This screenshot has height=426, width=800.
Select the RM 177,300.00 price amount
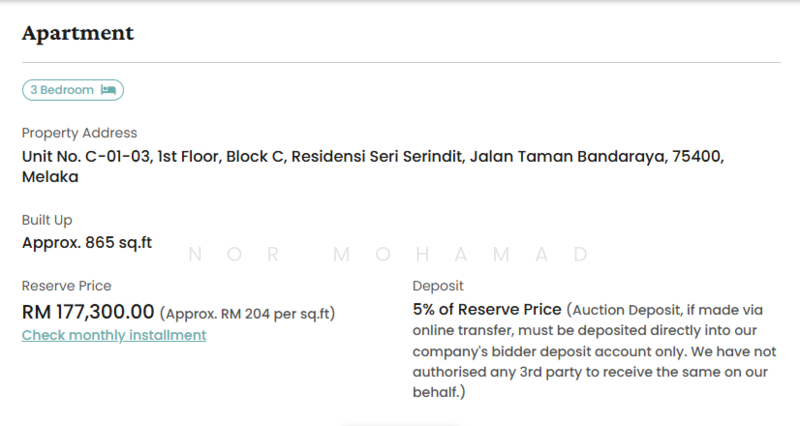(x=88, y=312)
